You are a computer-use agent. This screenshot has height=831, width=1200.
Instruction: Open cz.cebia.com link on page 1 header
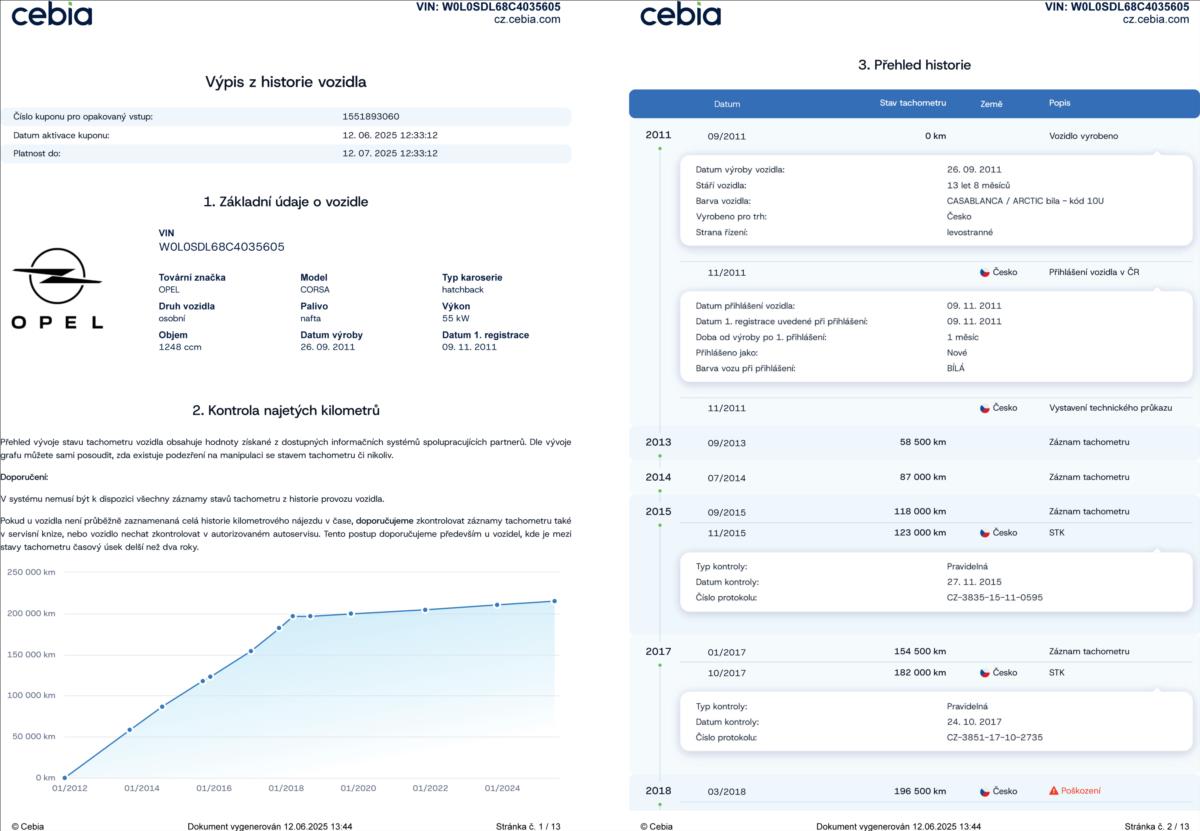click(x=526, y=19)
